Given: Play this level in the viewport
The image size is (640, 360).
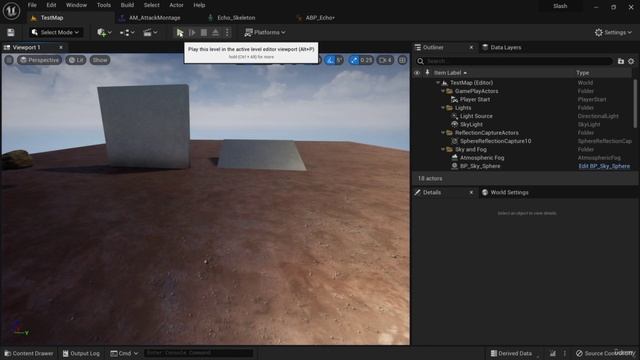Looking at the screenshot, I should [180, 33].
